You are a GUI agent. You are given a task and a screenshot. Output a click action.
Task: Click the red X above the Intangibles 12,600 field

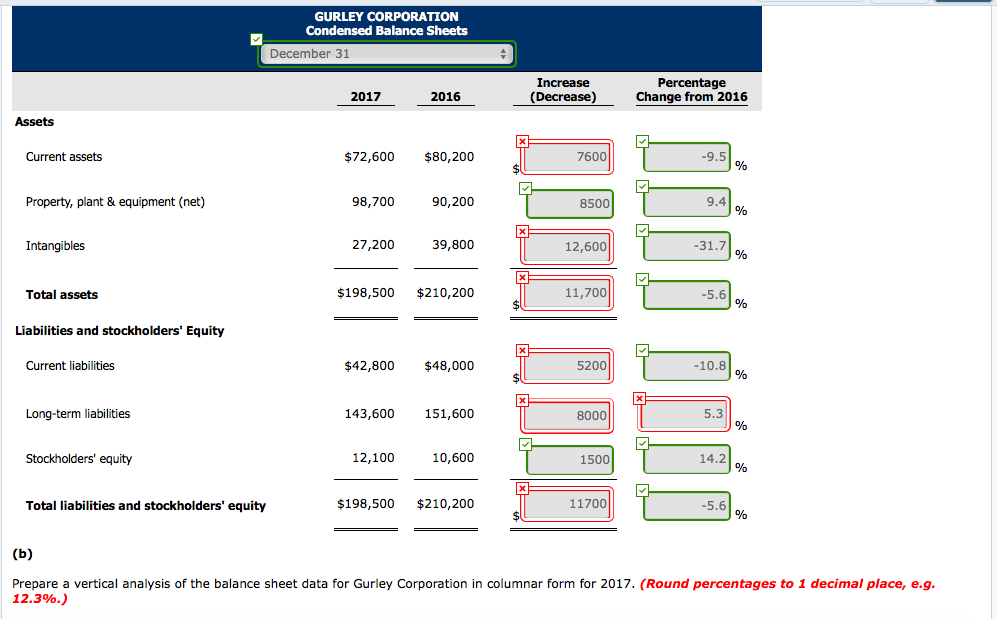(522, 231)
